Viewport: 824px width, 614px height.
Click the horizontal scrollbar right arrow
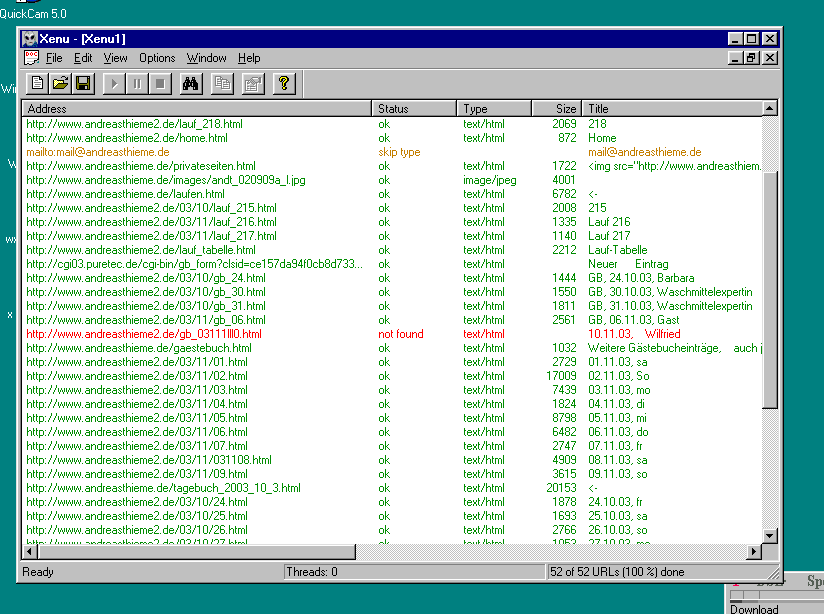point(754,551)
